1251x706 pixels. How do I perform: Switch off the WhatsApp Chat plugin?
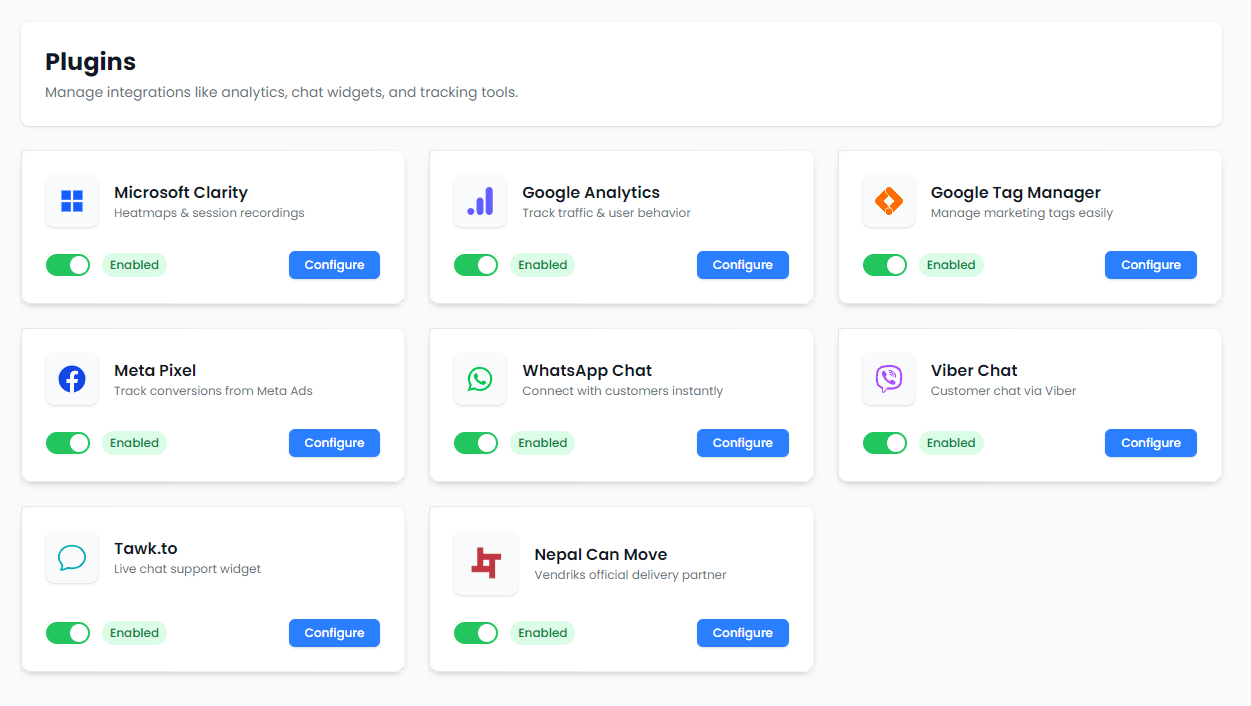pos(476,442)
